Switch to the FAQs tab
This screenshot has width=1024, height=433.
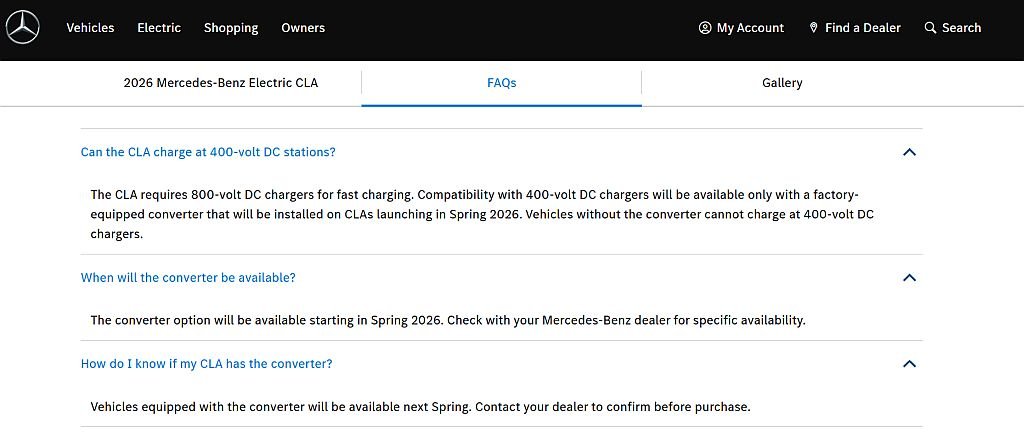tap(502, 83)
